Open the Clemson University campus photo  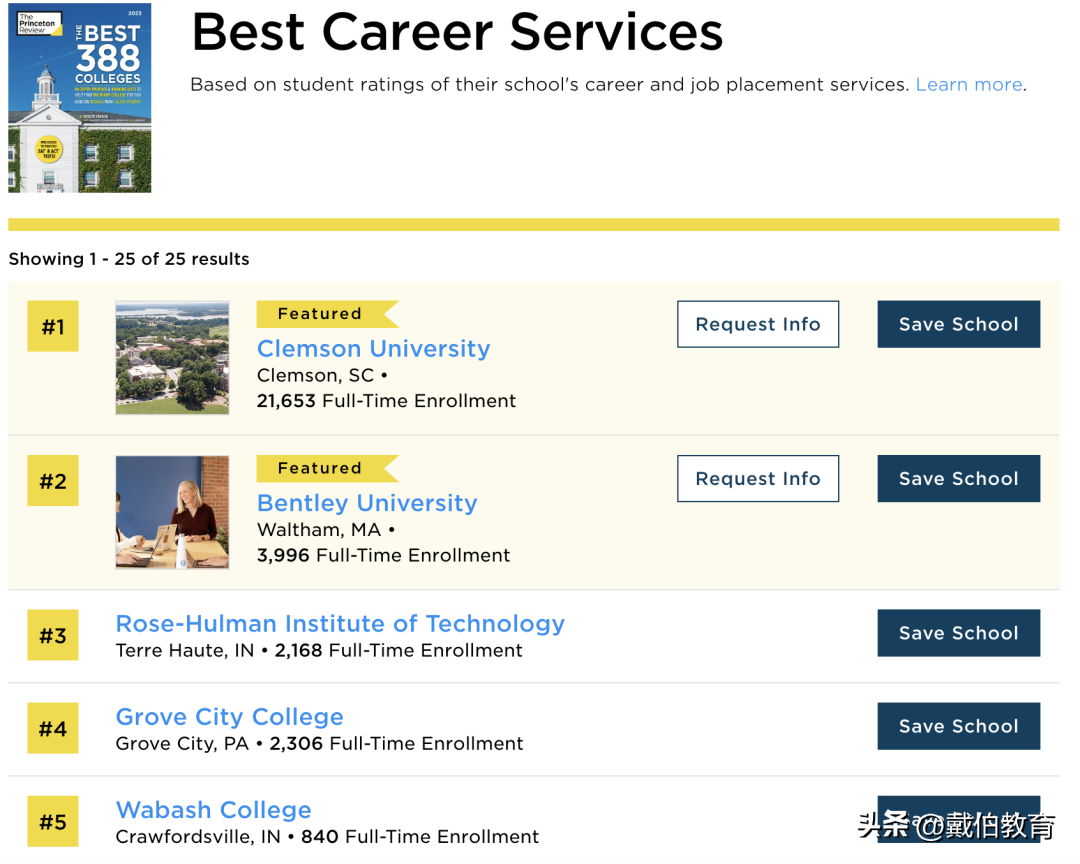pyautogui.click(x=172, y=358)
